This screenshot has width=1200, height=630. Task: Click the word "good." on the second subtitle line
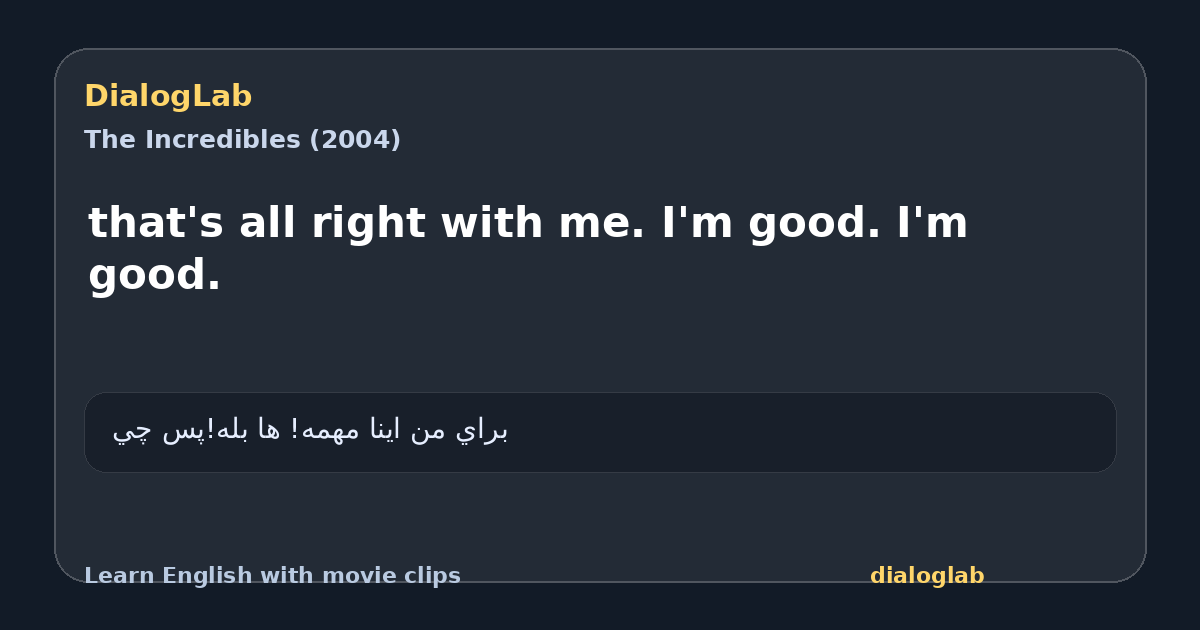(154, 275)
